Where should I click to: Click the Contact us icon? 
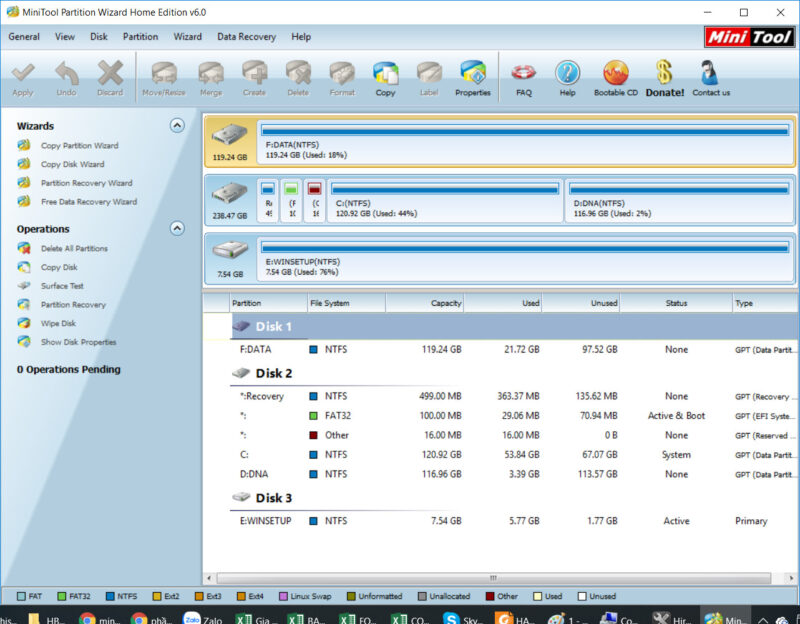[710, 77]
